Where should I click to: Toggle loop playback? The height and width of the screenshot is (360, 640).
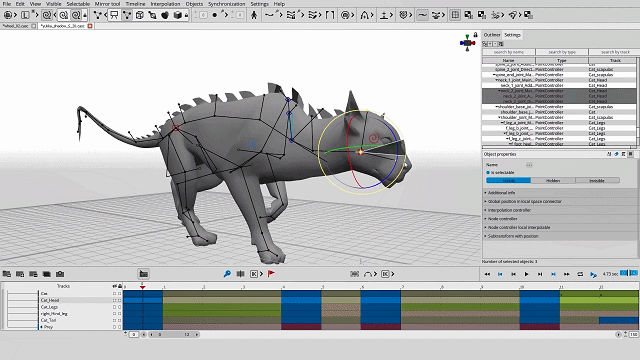(580, 274)
